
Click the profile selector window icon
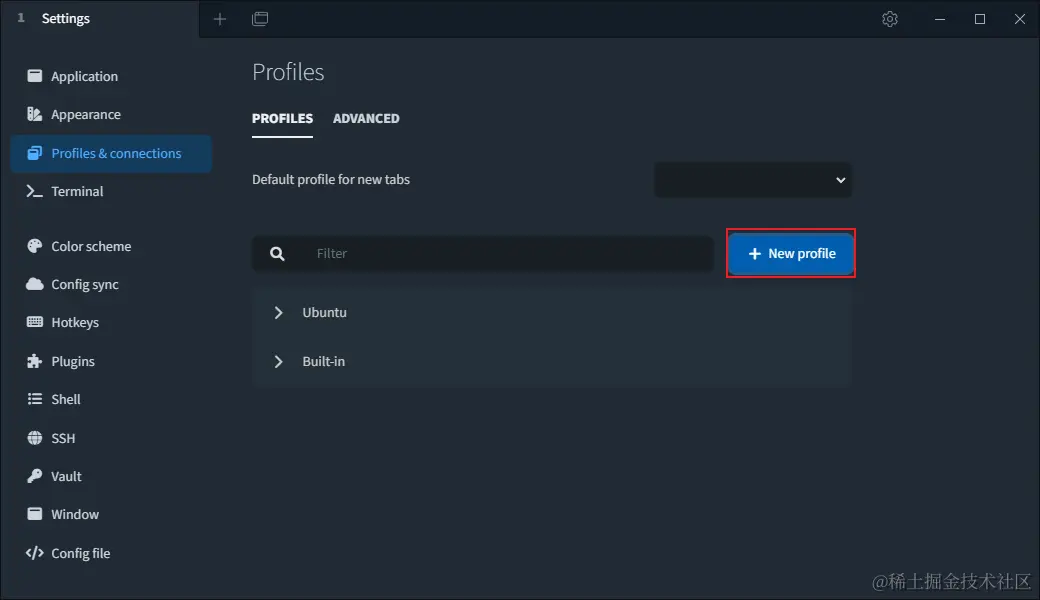pyautogui.click(x=260, y=19)
